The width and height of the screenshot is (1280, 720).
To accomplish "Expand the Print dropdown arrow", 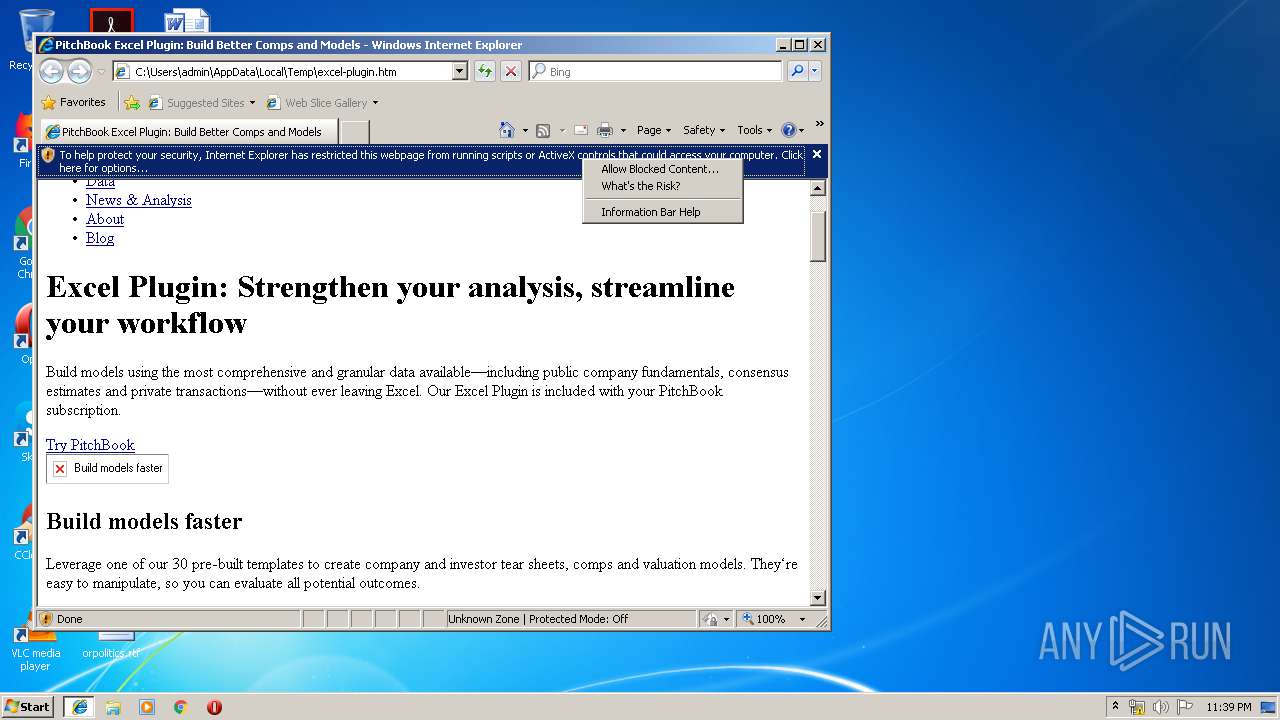I will (x=623, y=131).
